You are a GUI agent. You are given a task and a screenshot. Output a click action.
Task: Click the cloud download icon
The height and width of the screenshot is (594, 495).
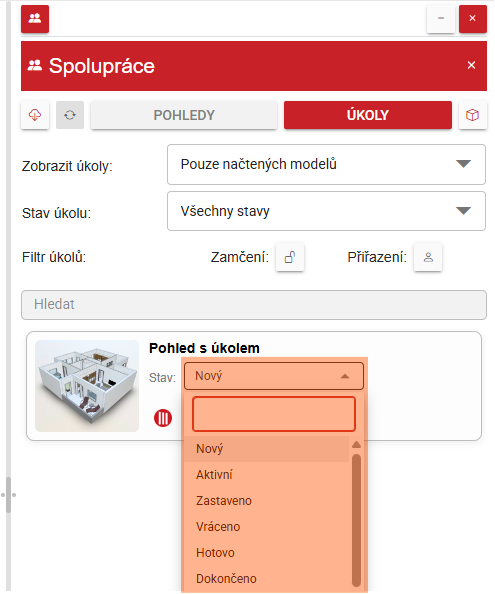click(x=35, y=115)
